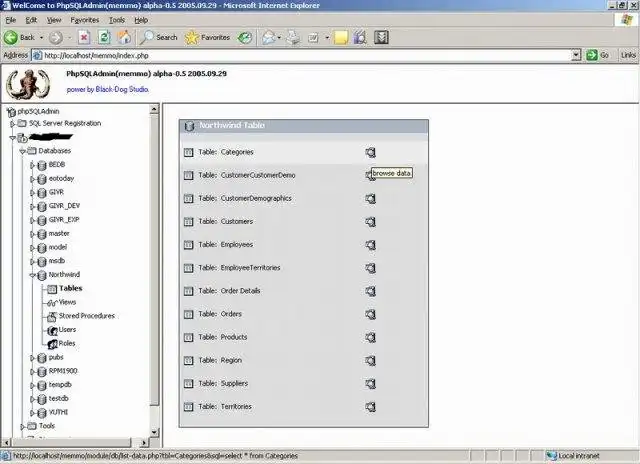Select the RPM1900 database
This screenshot has height=464, width=640.
[63, 371]
